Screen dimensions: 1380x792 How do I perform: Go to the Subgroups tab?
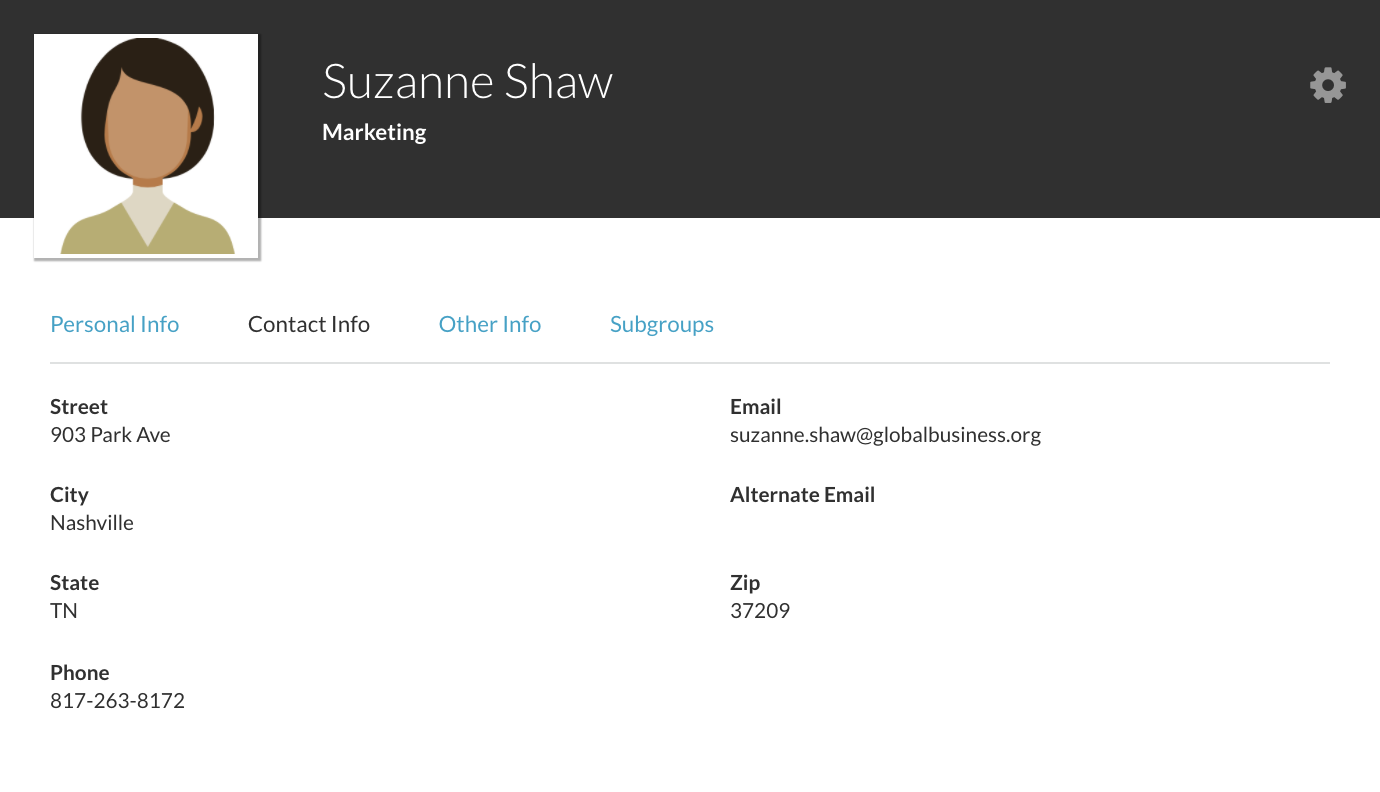[662, 324]
